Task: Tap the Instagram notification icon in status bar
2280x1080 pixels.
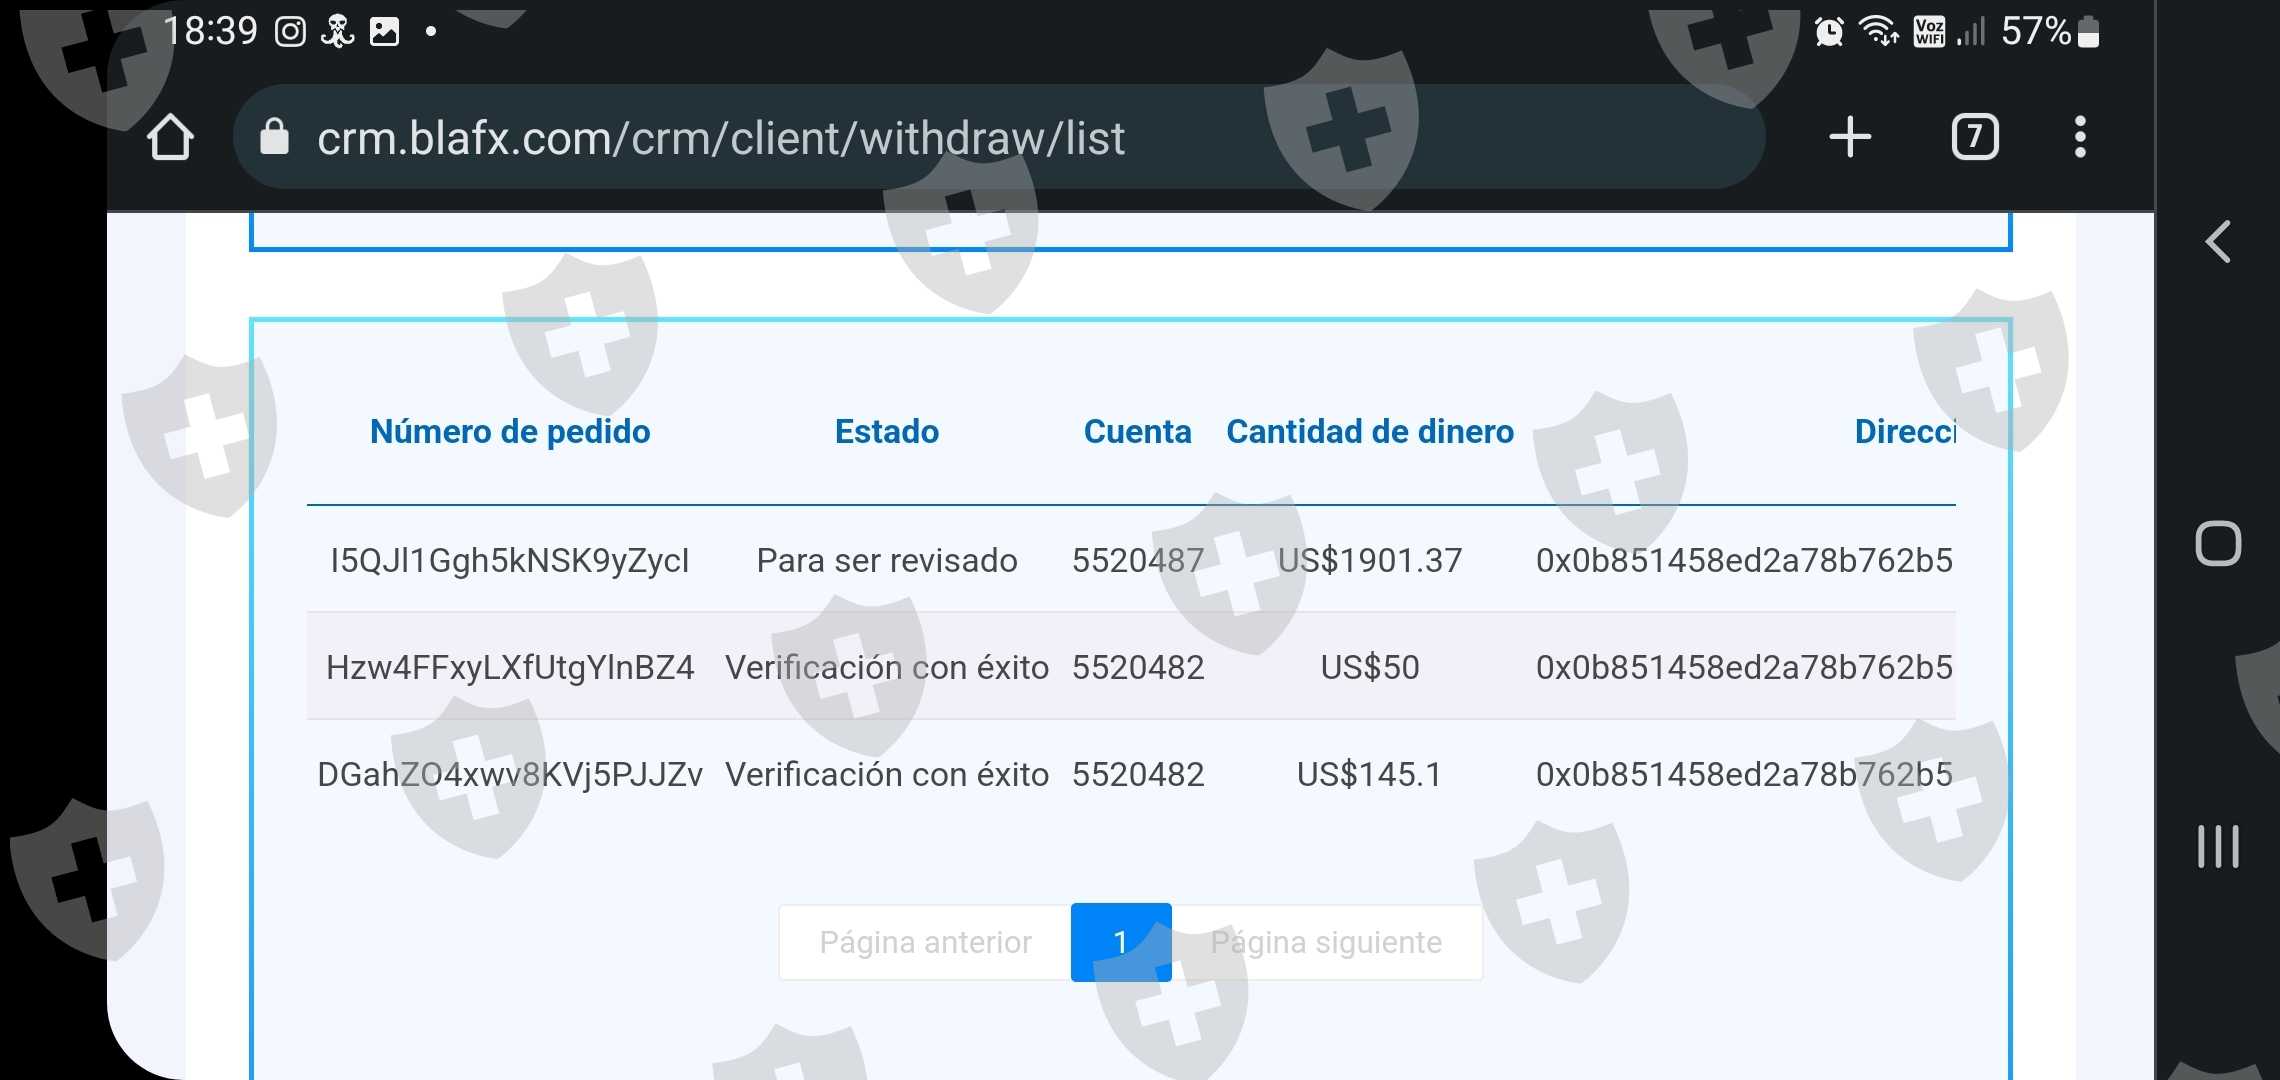Action: (x=290, y=32)
